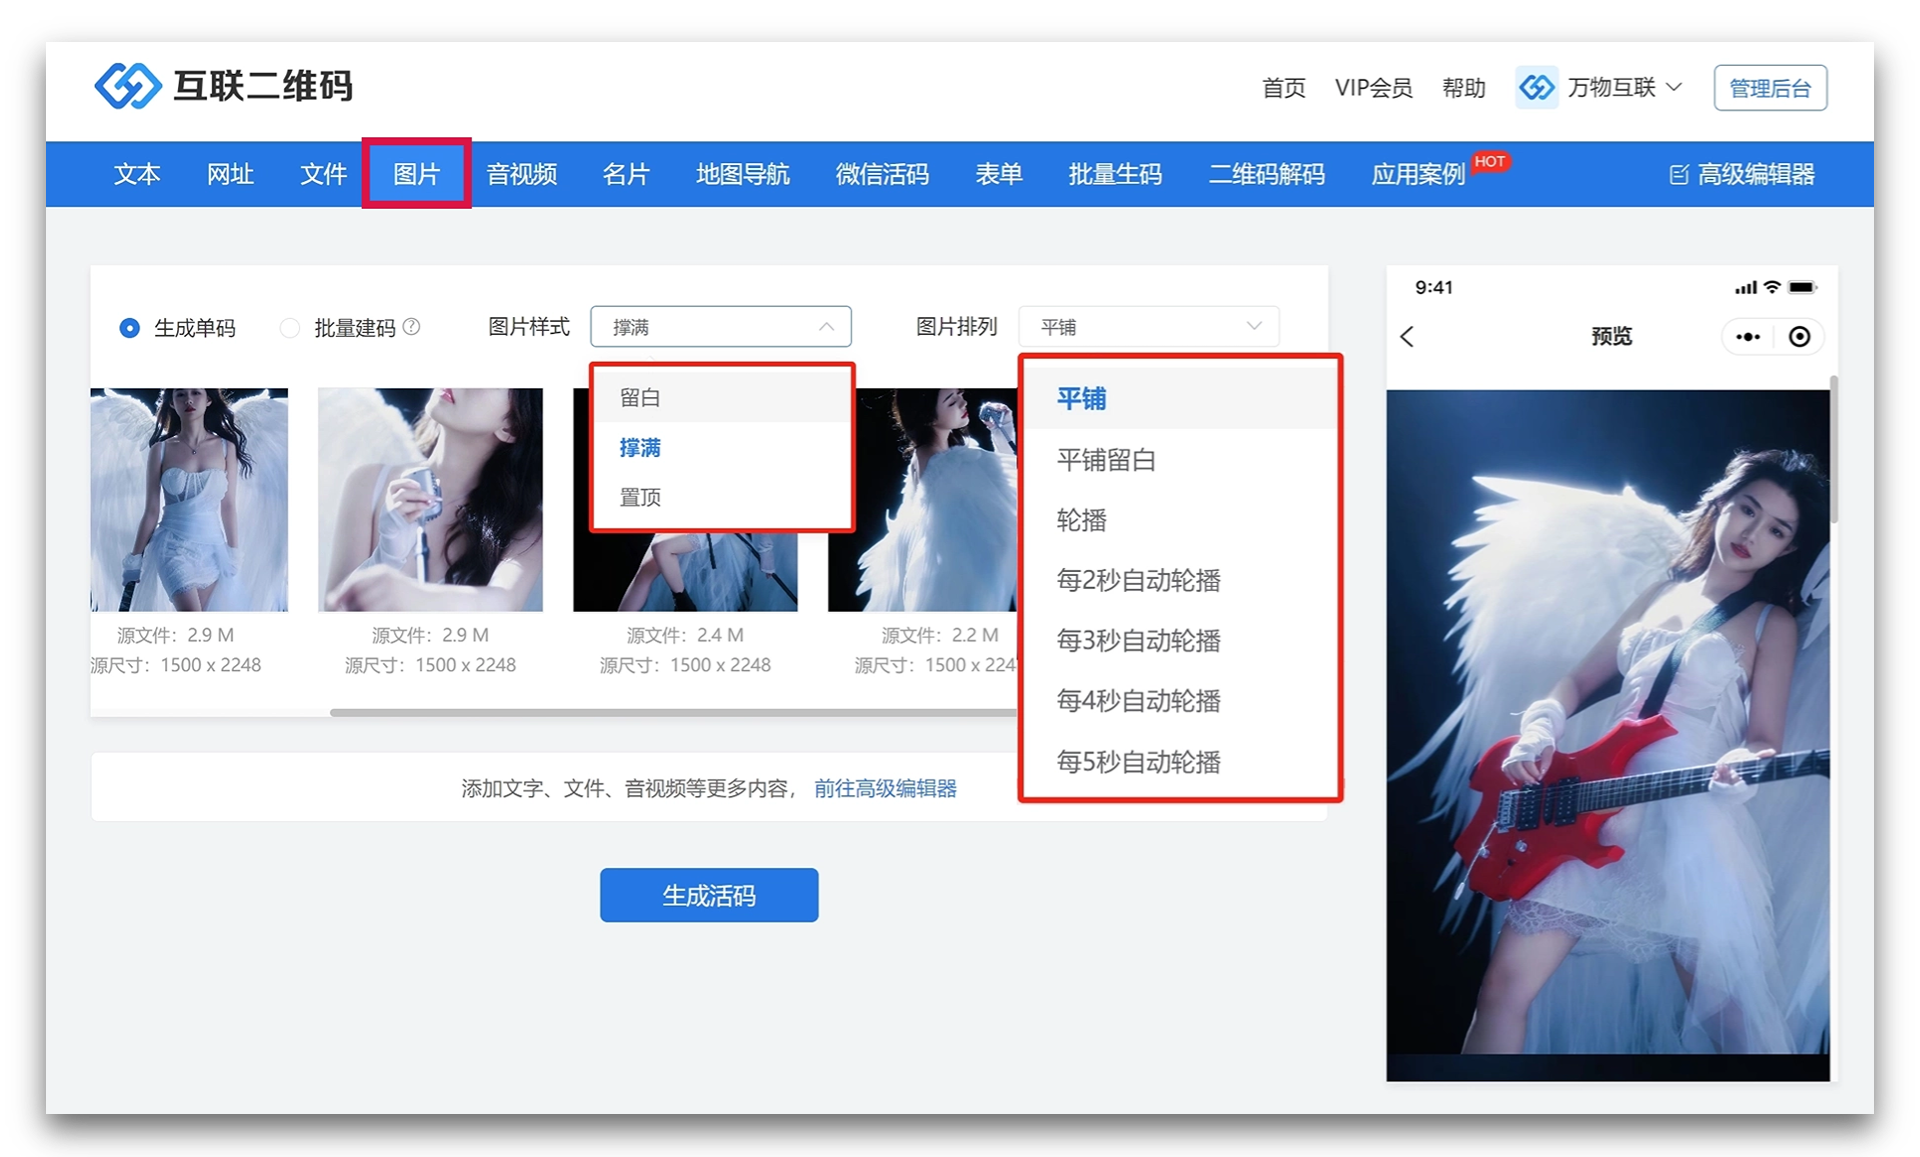Switch to the 音视频 tab
Image resolution: width=1920 pixels, height=1157 pixels.
tap(521, 174)
